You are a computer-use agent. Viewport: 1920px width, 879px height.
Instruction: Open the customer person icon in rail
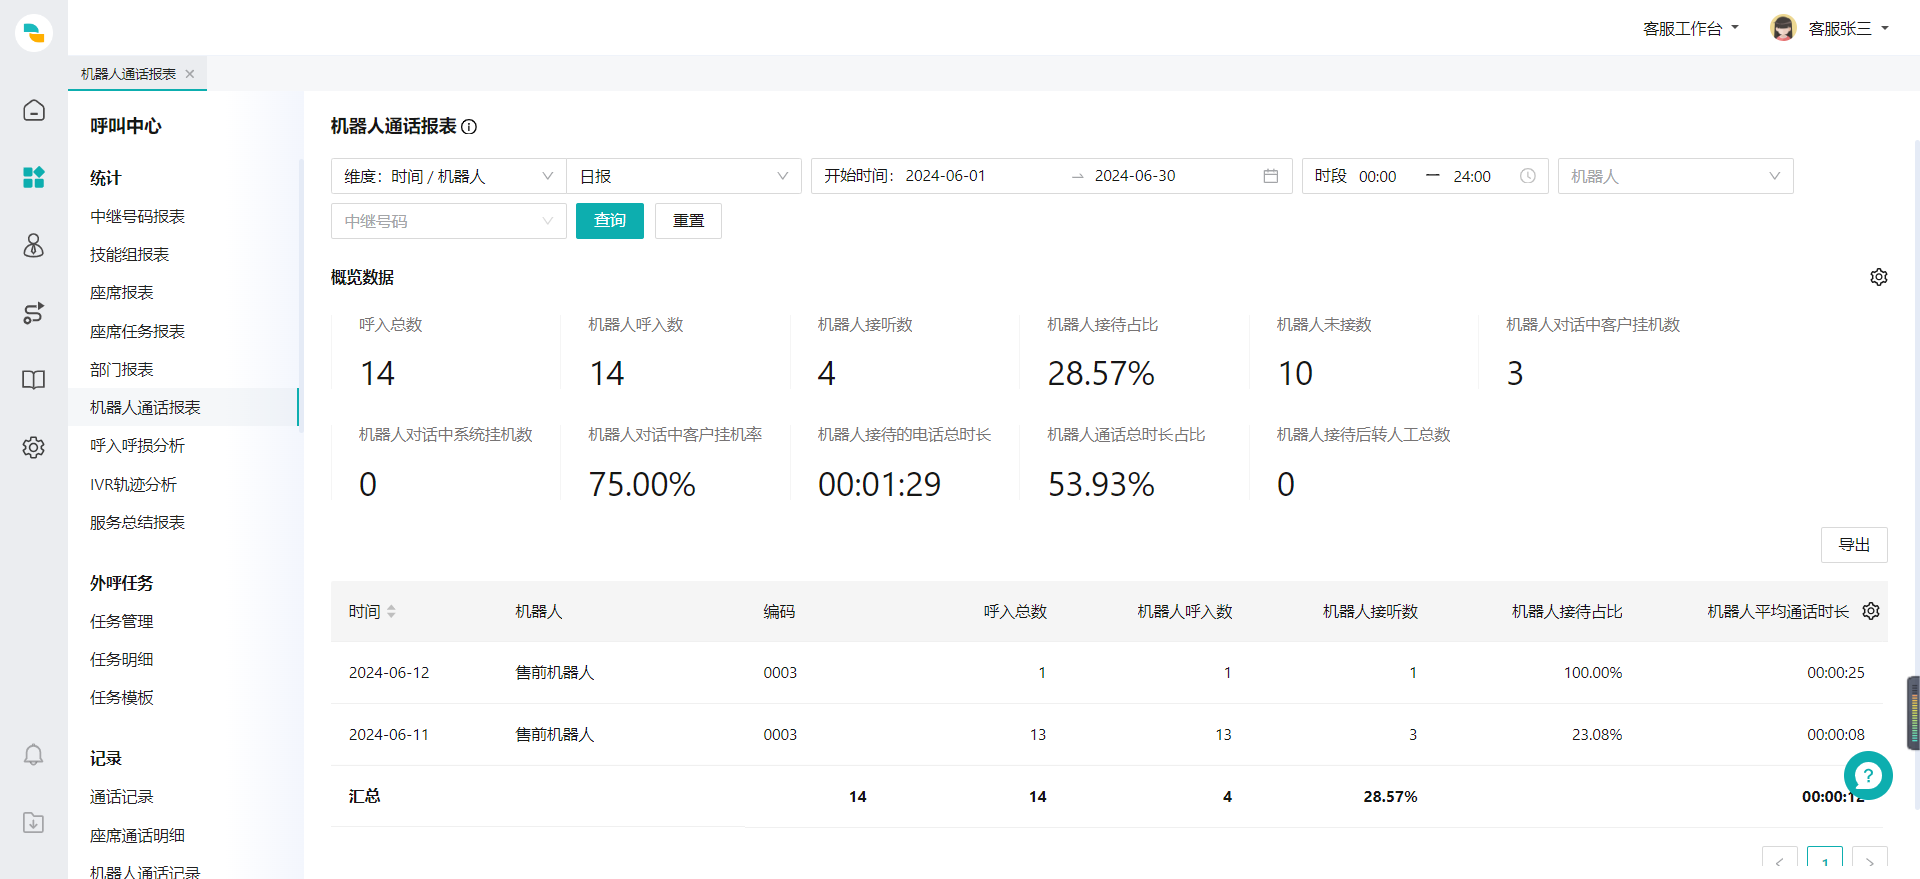click(34, 246)
